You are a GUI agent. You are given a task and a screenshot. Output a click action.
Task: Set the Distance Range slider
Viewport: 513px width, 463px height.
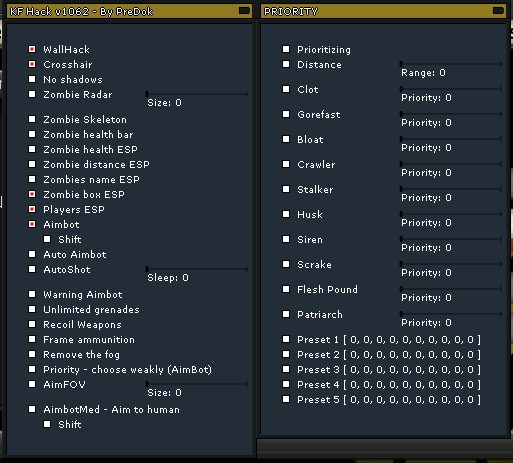[x=451, y=64]
